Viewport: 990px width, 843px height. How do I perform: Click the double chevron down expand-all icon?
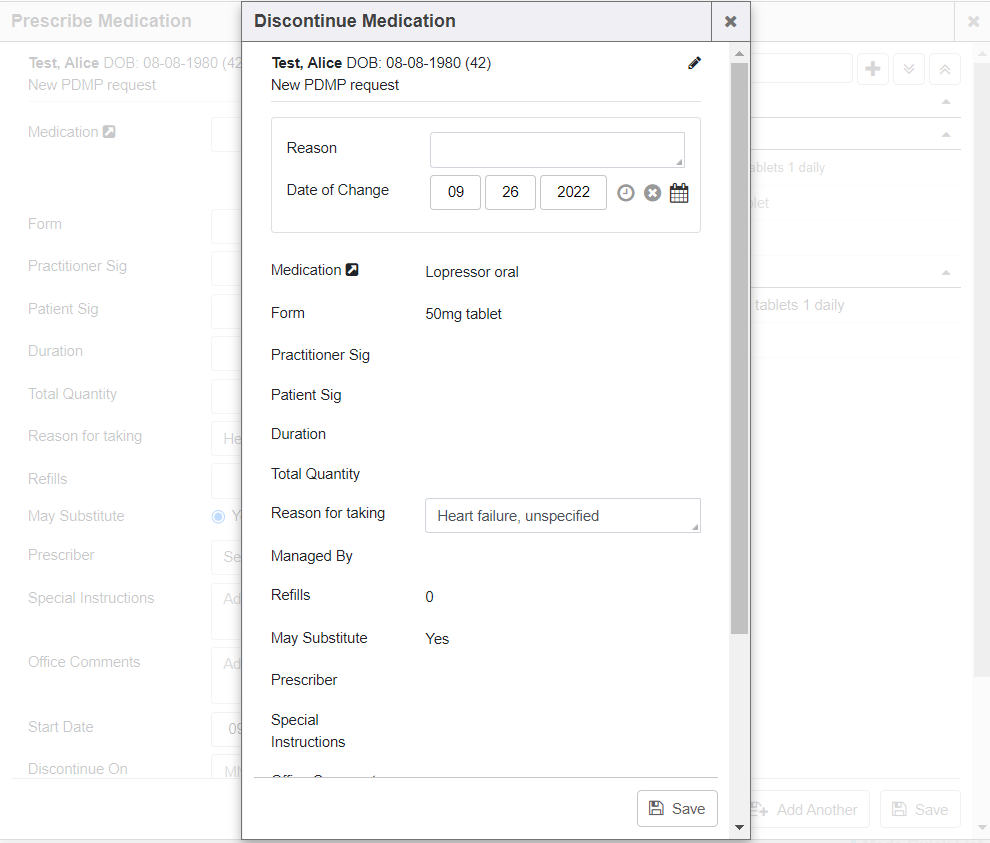(908, 69)
